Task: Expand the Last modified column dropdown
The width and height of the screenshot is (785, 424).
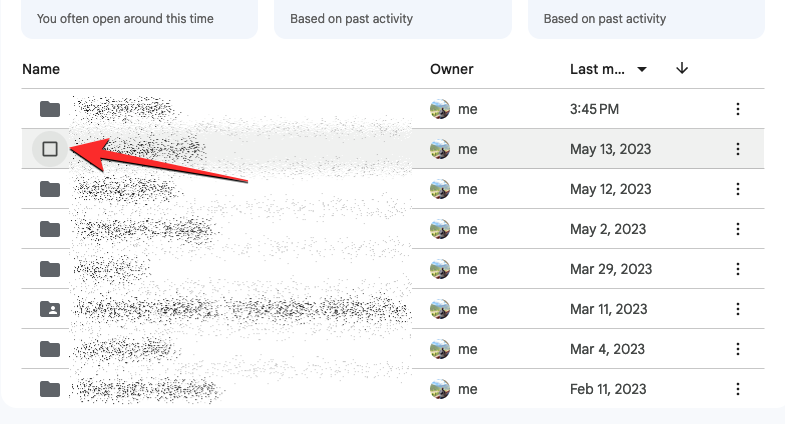Action: [x=642, y=69]
